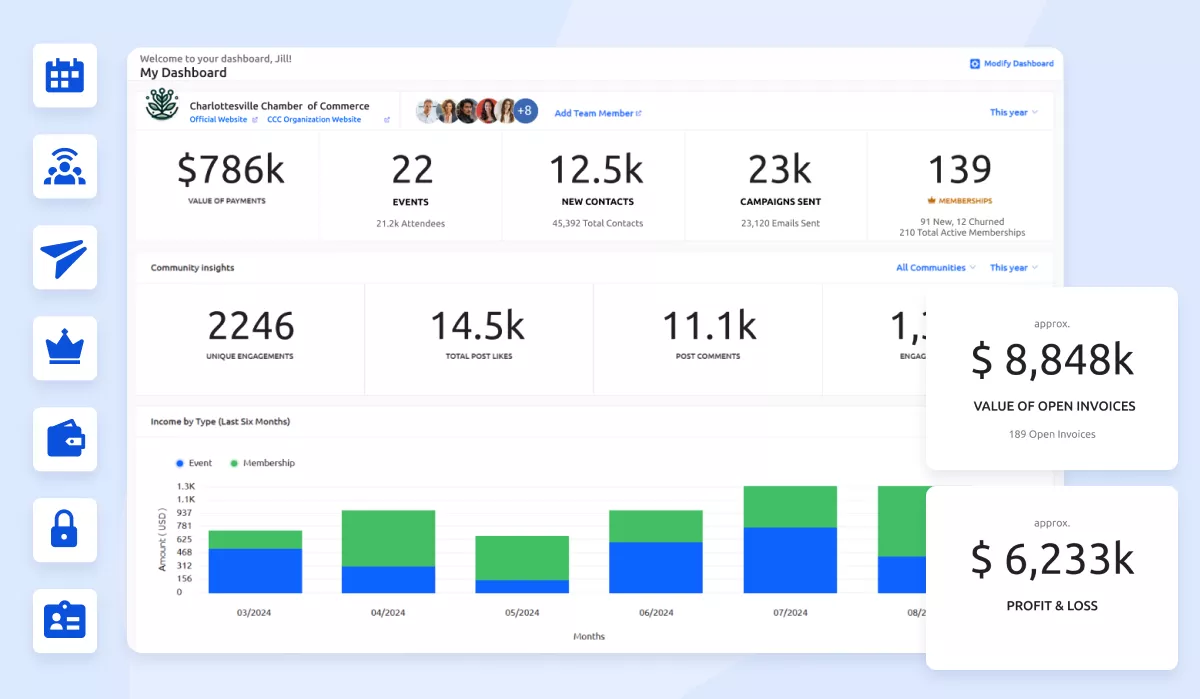Click the +8 team member avatar badge

point(524,111)
